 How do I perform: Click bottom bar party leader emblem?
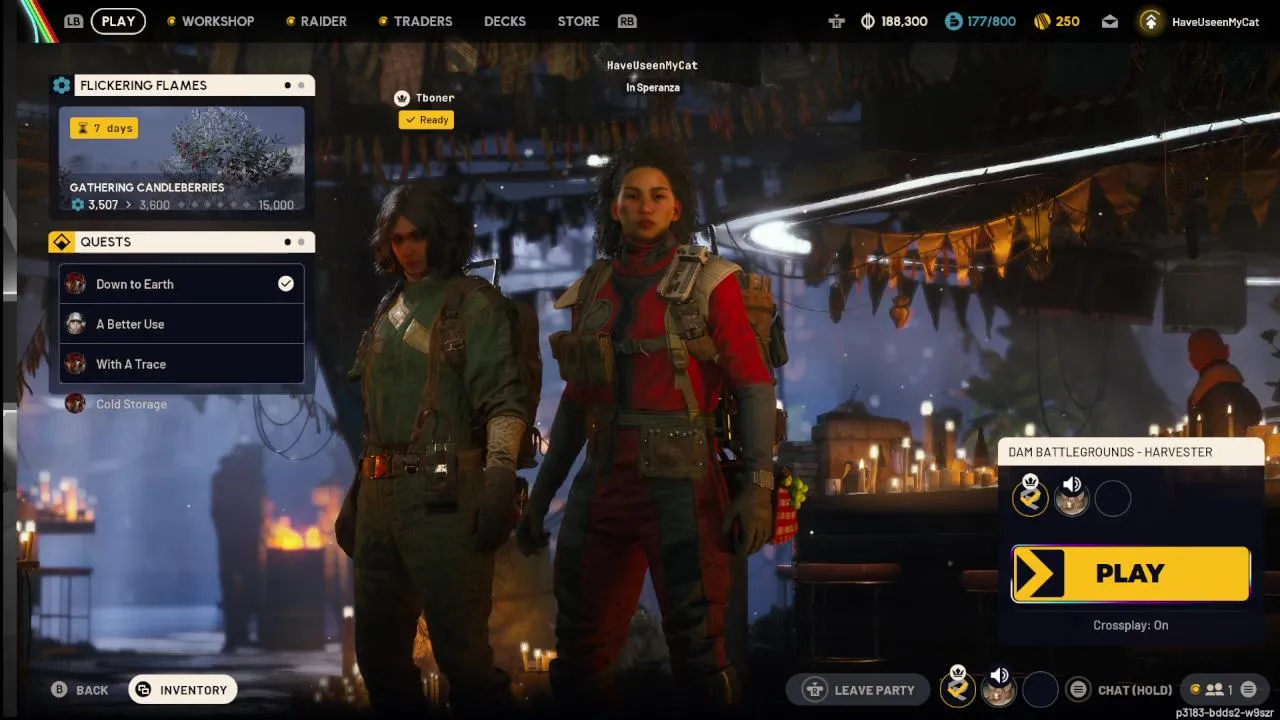958,688
